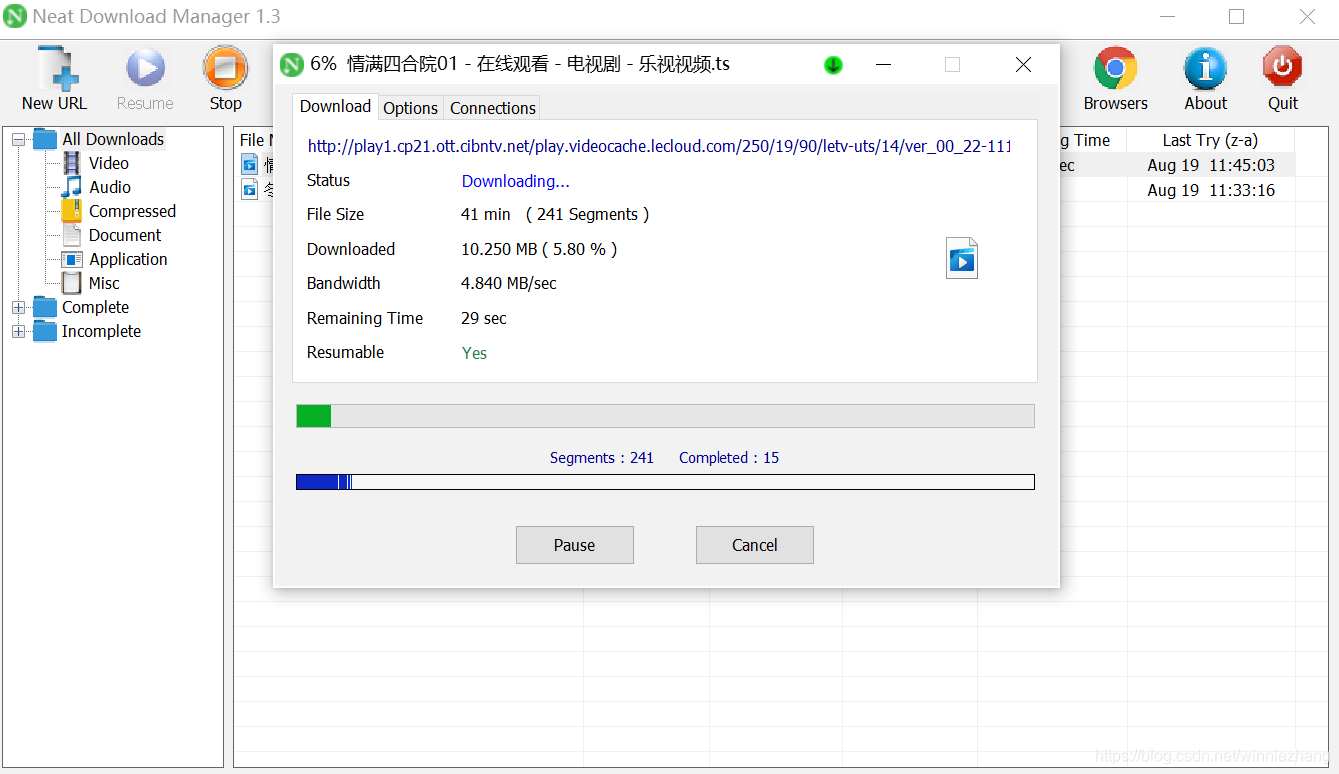This screenshot has height=774, width=1339.
Task: Click the Aug 19 11:33:16 cell
Action: [1211, 190]
